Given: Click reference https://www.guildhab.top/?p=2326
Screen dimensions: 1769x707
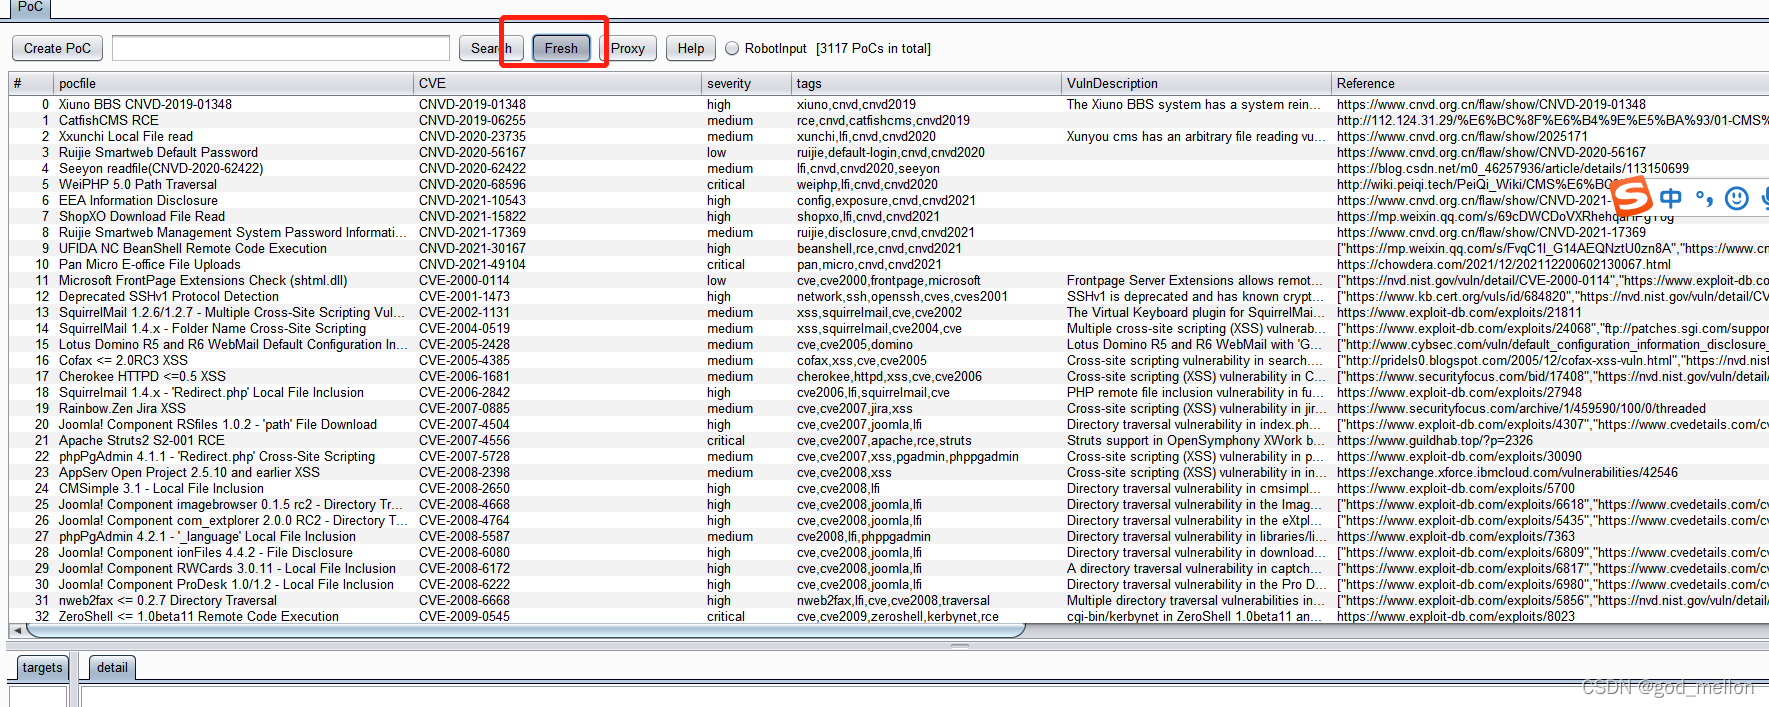Looking at the screenshot, I should 1434,440.
